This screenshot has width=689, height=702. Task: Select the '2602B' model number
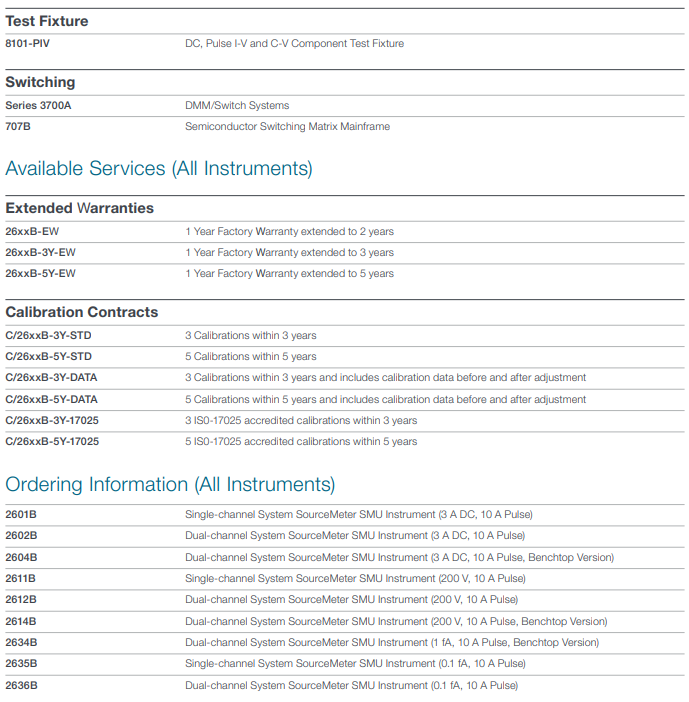tap(21, 535)
